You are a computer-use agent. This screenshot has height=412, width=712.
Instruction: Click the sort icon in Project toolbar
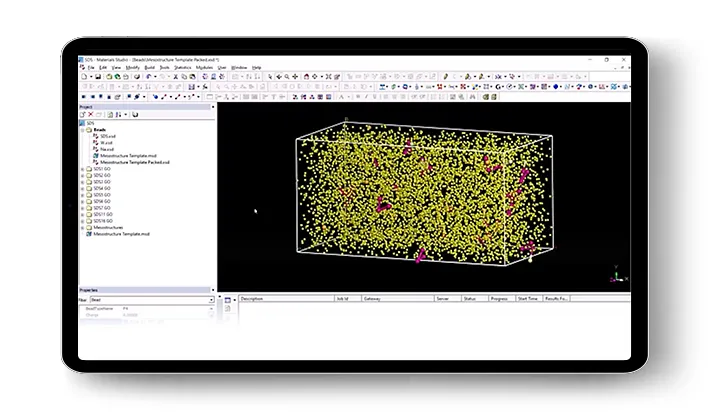(x=119, y=114)
